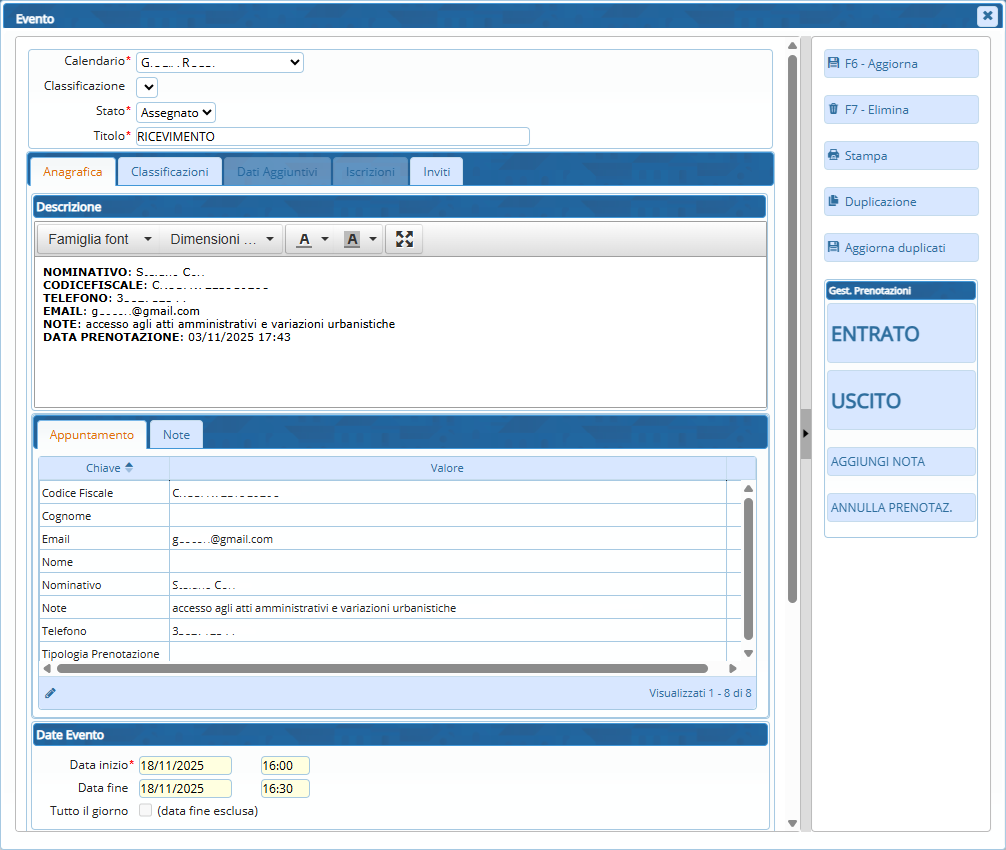
Task: Click the Duplicazione copy button
Action: [901, 202]
